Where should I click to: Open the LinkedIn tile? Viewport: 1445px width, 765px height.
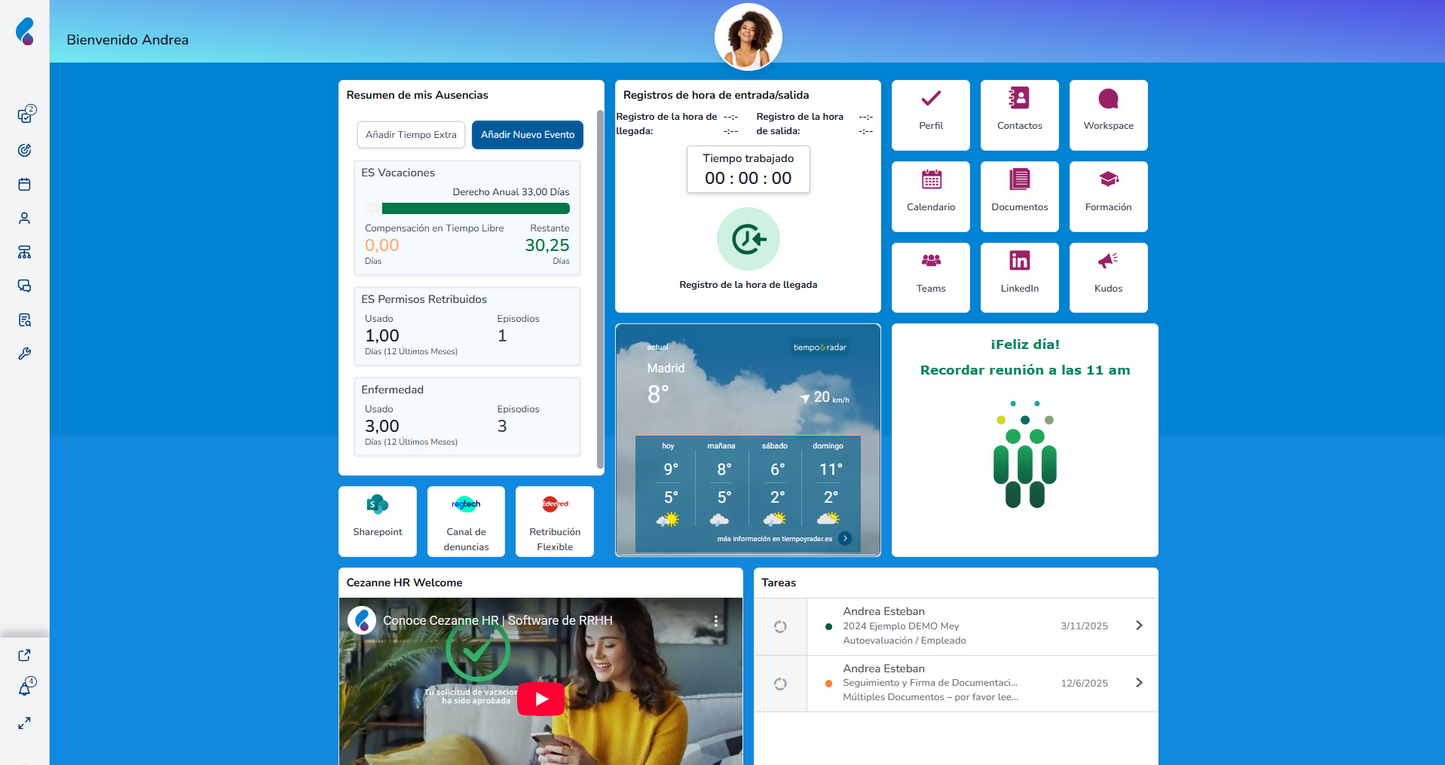click(x=1019, y=277)
